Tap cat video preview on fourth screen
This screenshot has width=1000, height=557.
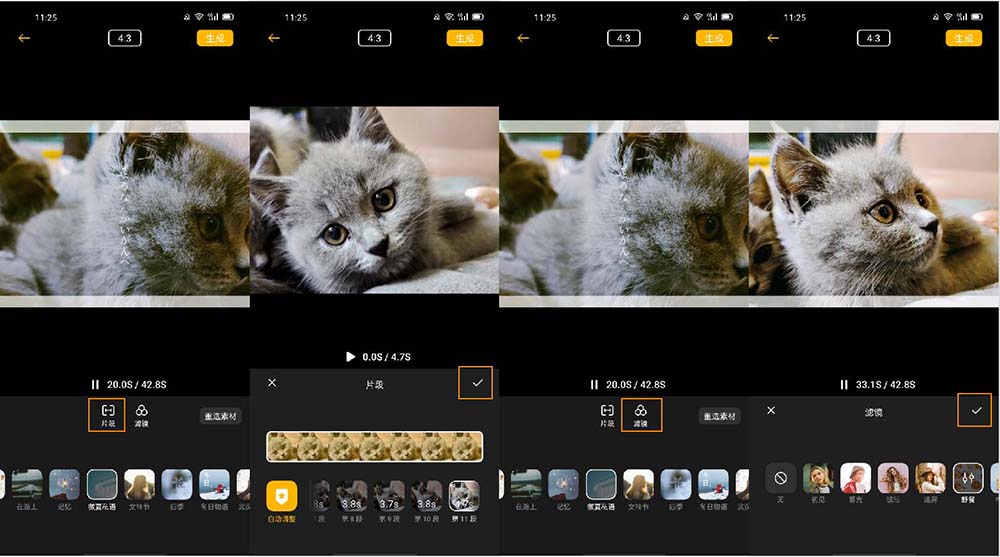pos(874,214)
